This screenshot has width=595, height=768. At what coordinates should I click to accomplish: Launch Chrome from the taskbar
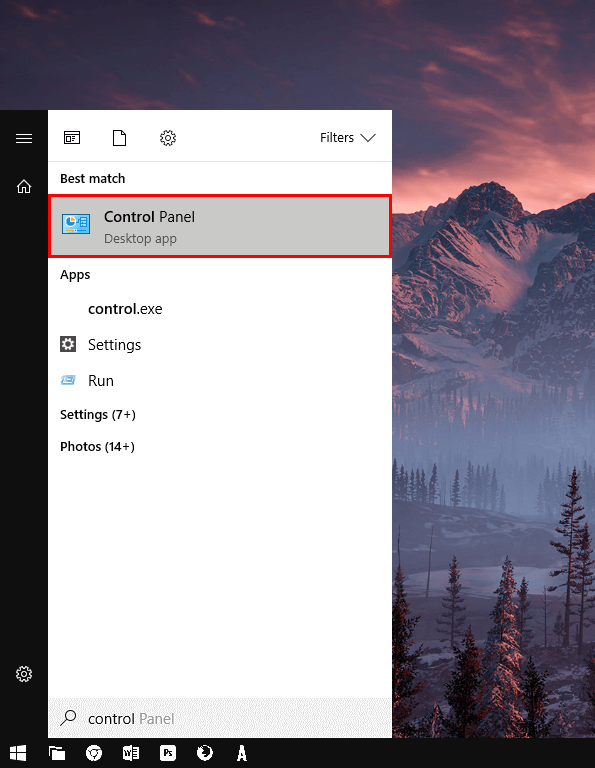94,753
